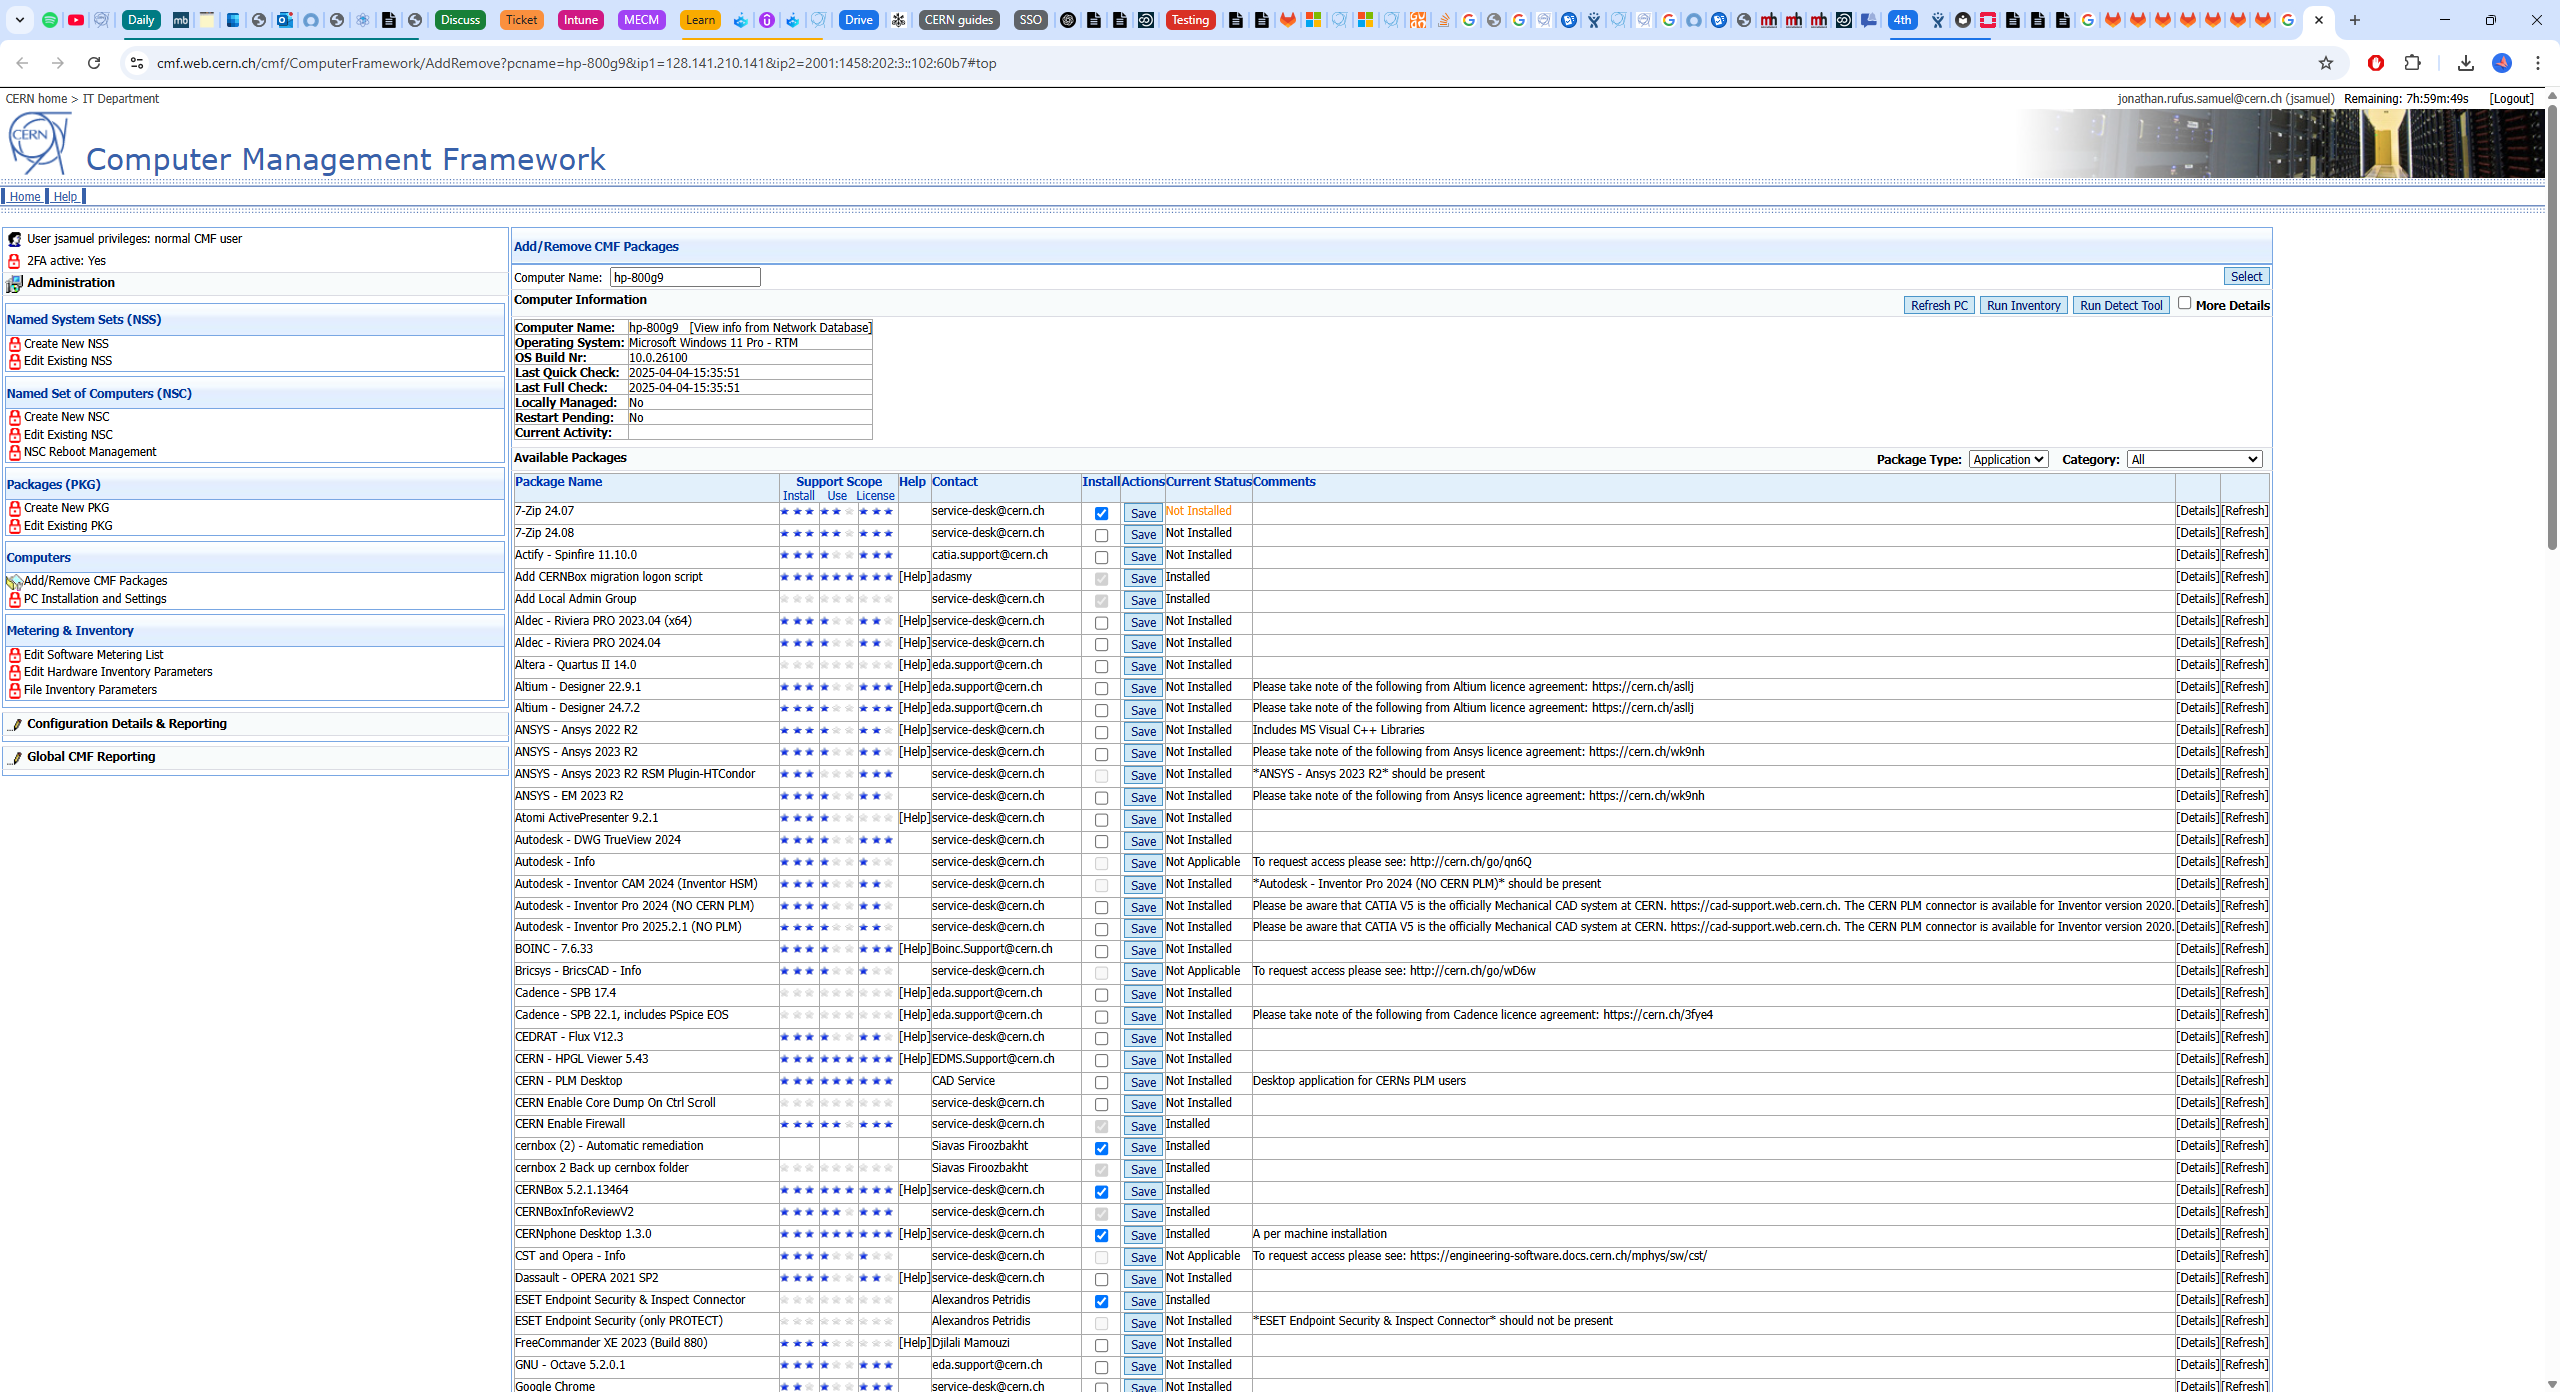
Task: Check Install for BOINC - 7.6.33
Action: click(1101, 951)
